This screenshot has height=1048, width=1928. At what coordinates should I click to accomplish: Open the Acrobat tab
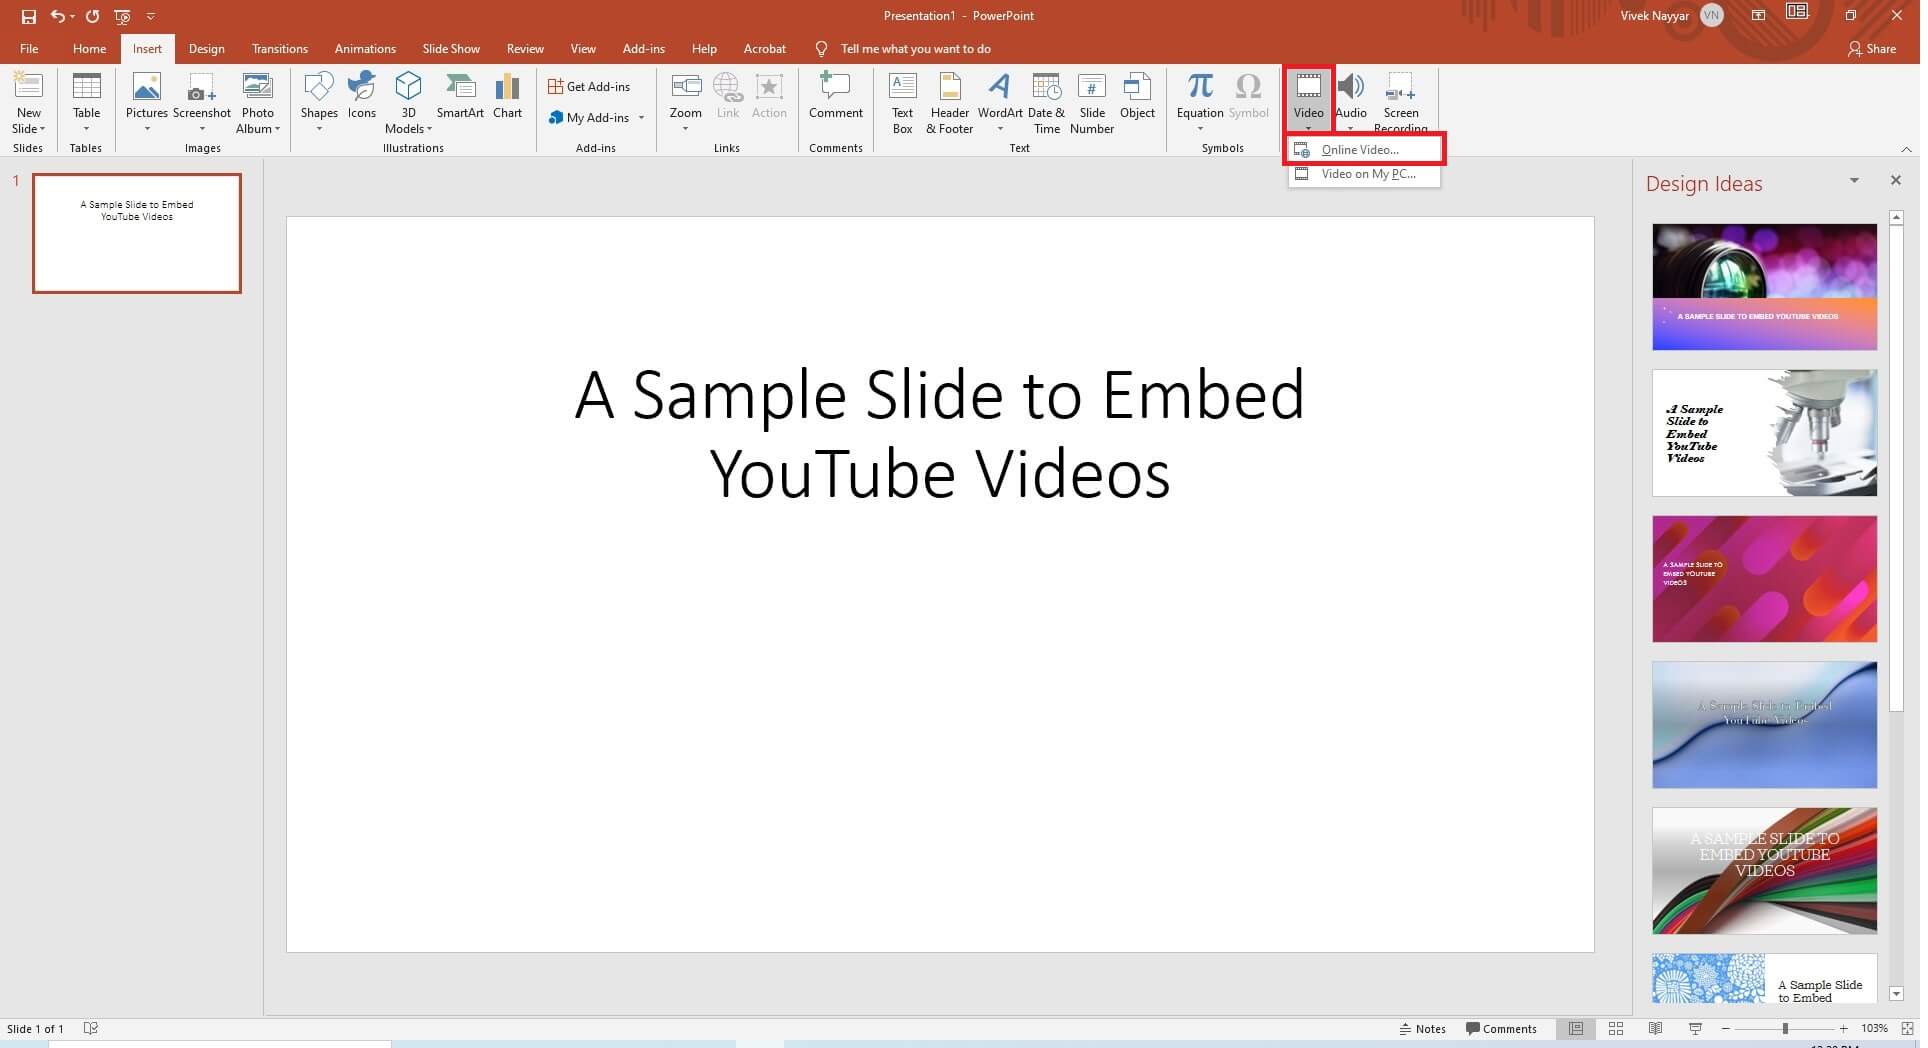point(764,49)
